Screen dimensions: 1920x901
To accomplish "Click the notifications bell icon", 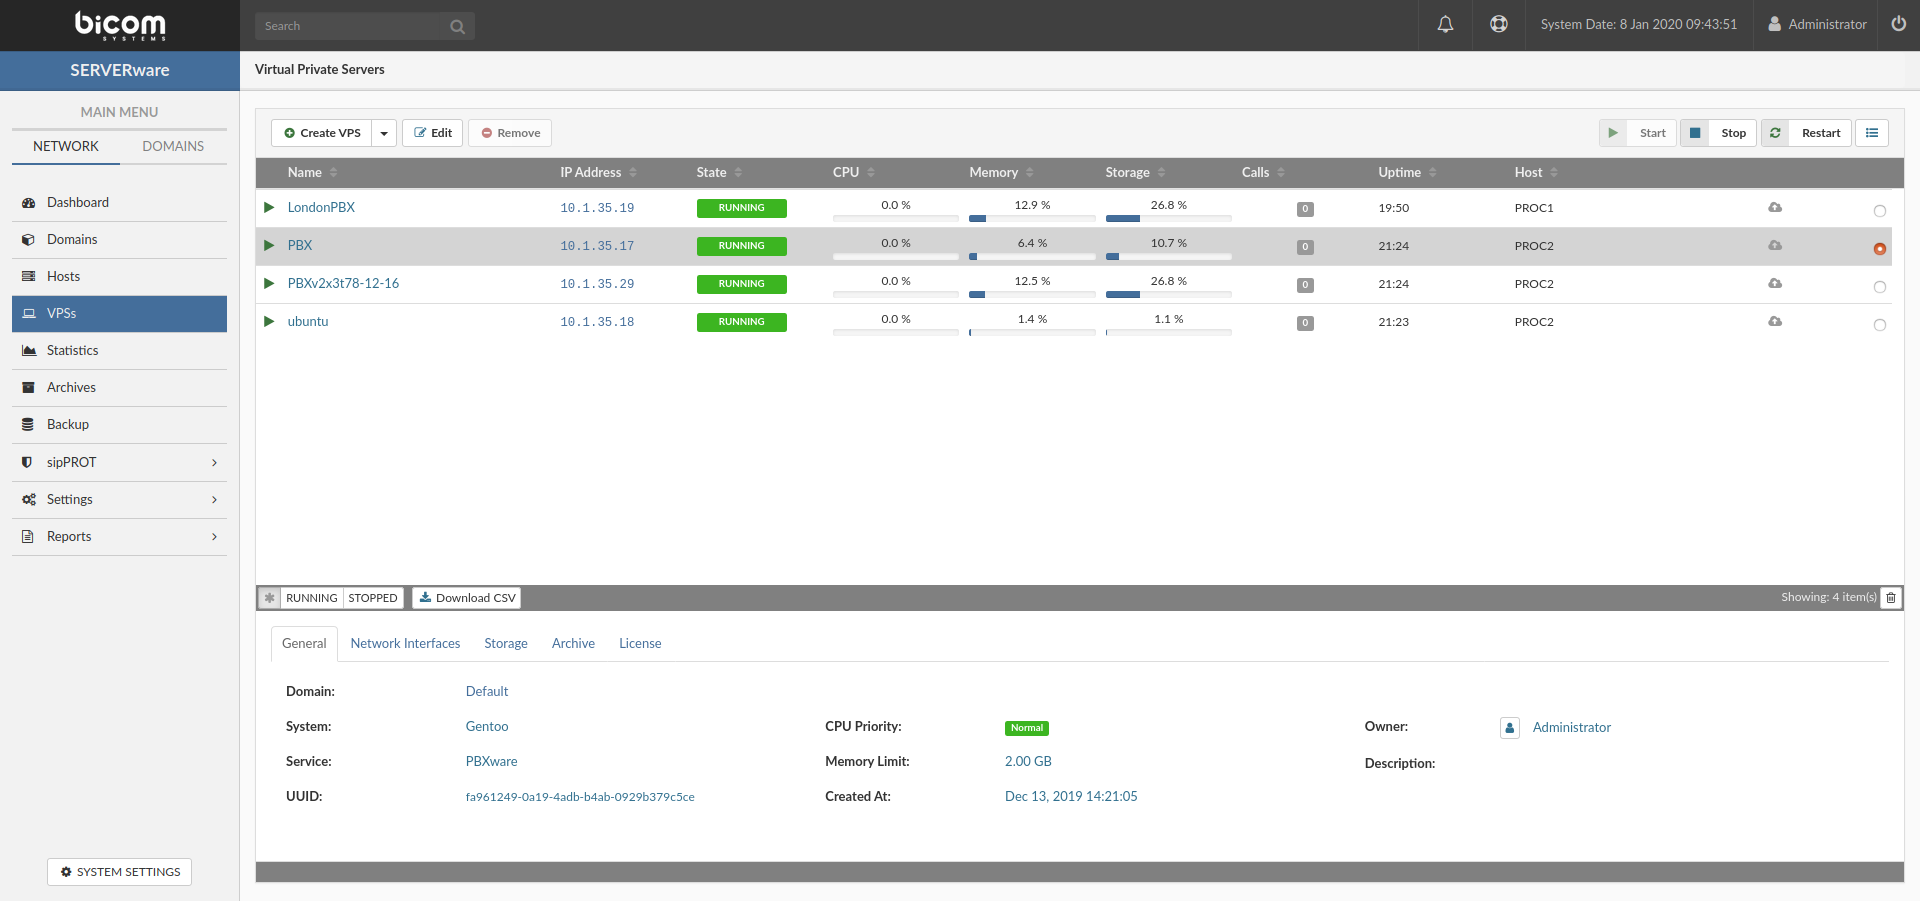I will [x=1445, y=24].
